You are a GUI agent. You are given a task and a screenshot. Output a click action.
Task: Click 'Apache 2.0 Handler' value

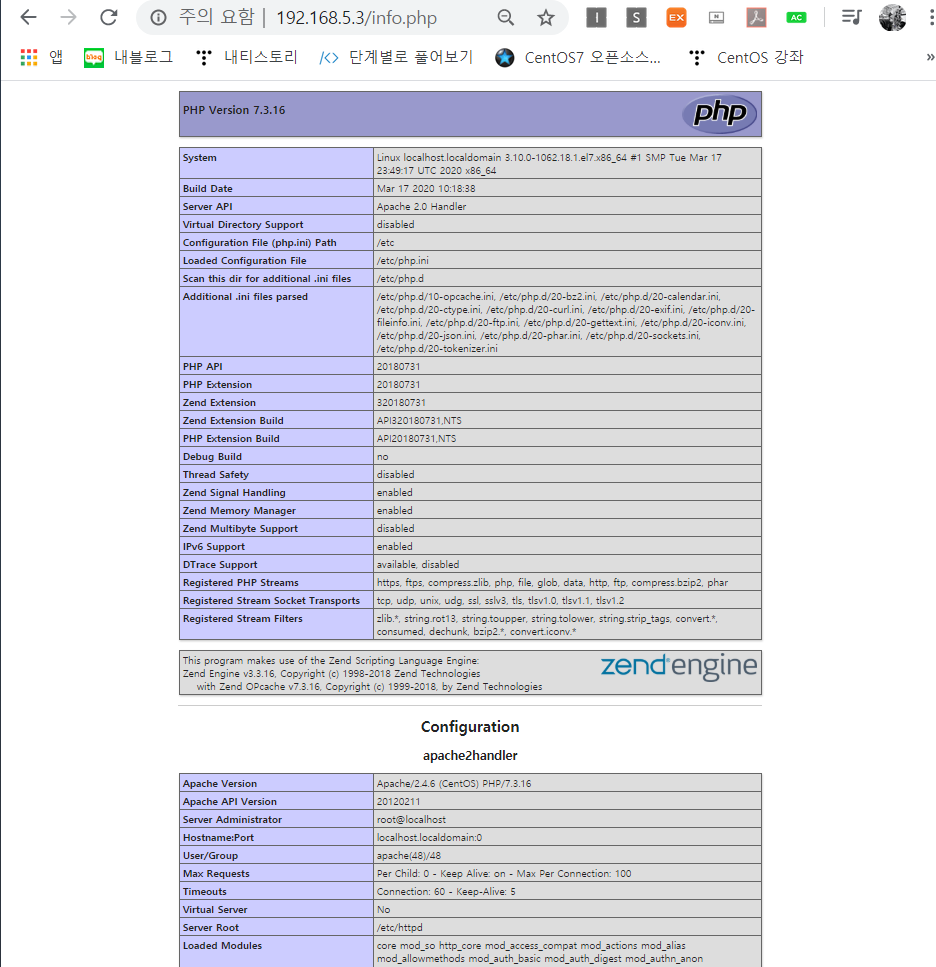pyautogui.click(x=422, y=207)
